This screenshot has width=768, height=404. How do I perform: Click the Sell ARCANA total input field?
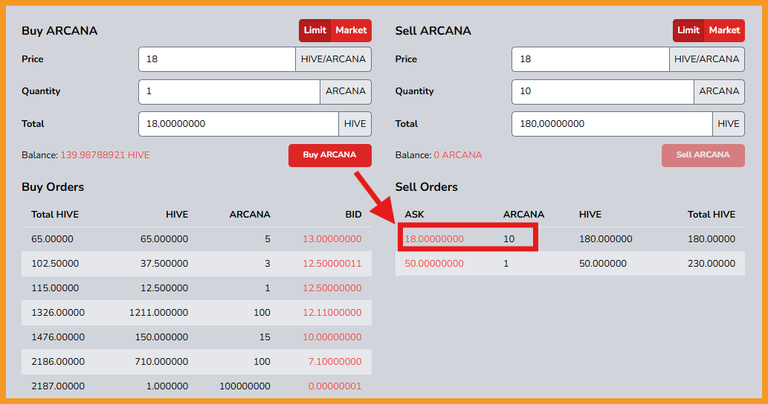(x=612, y=124)
